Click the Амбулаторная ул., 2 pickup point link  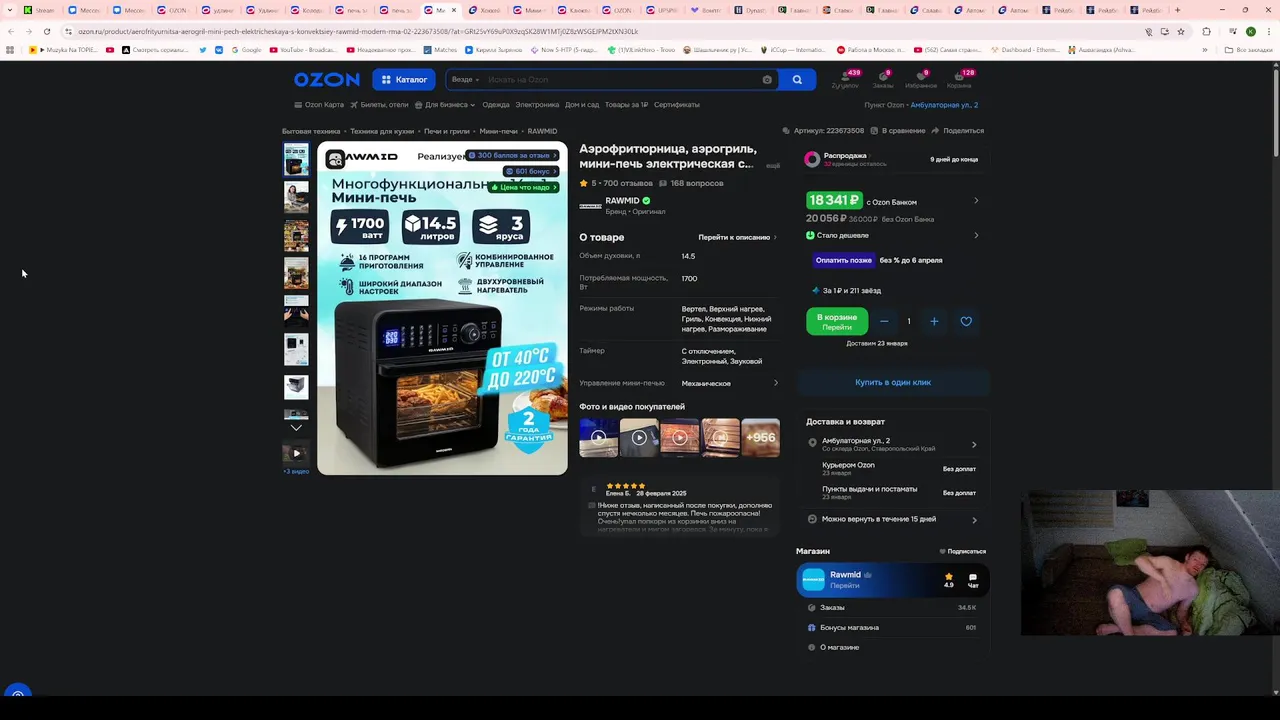coord(943,105)
